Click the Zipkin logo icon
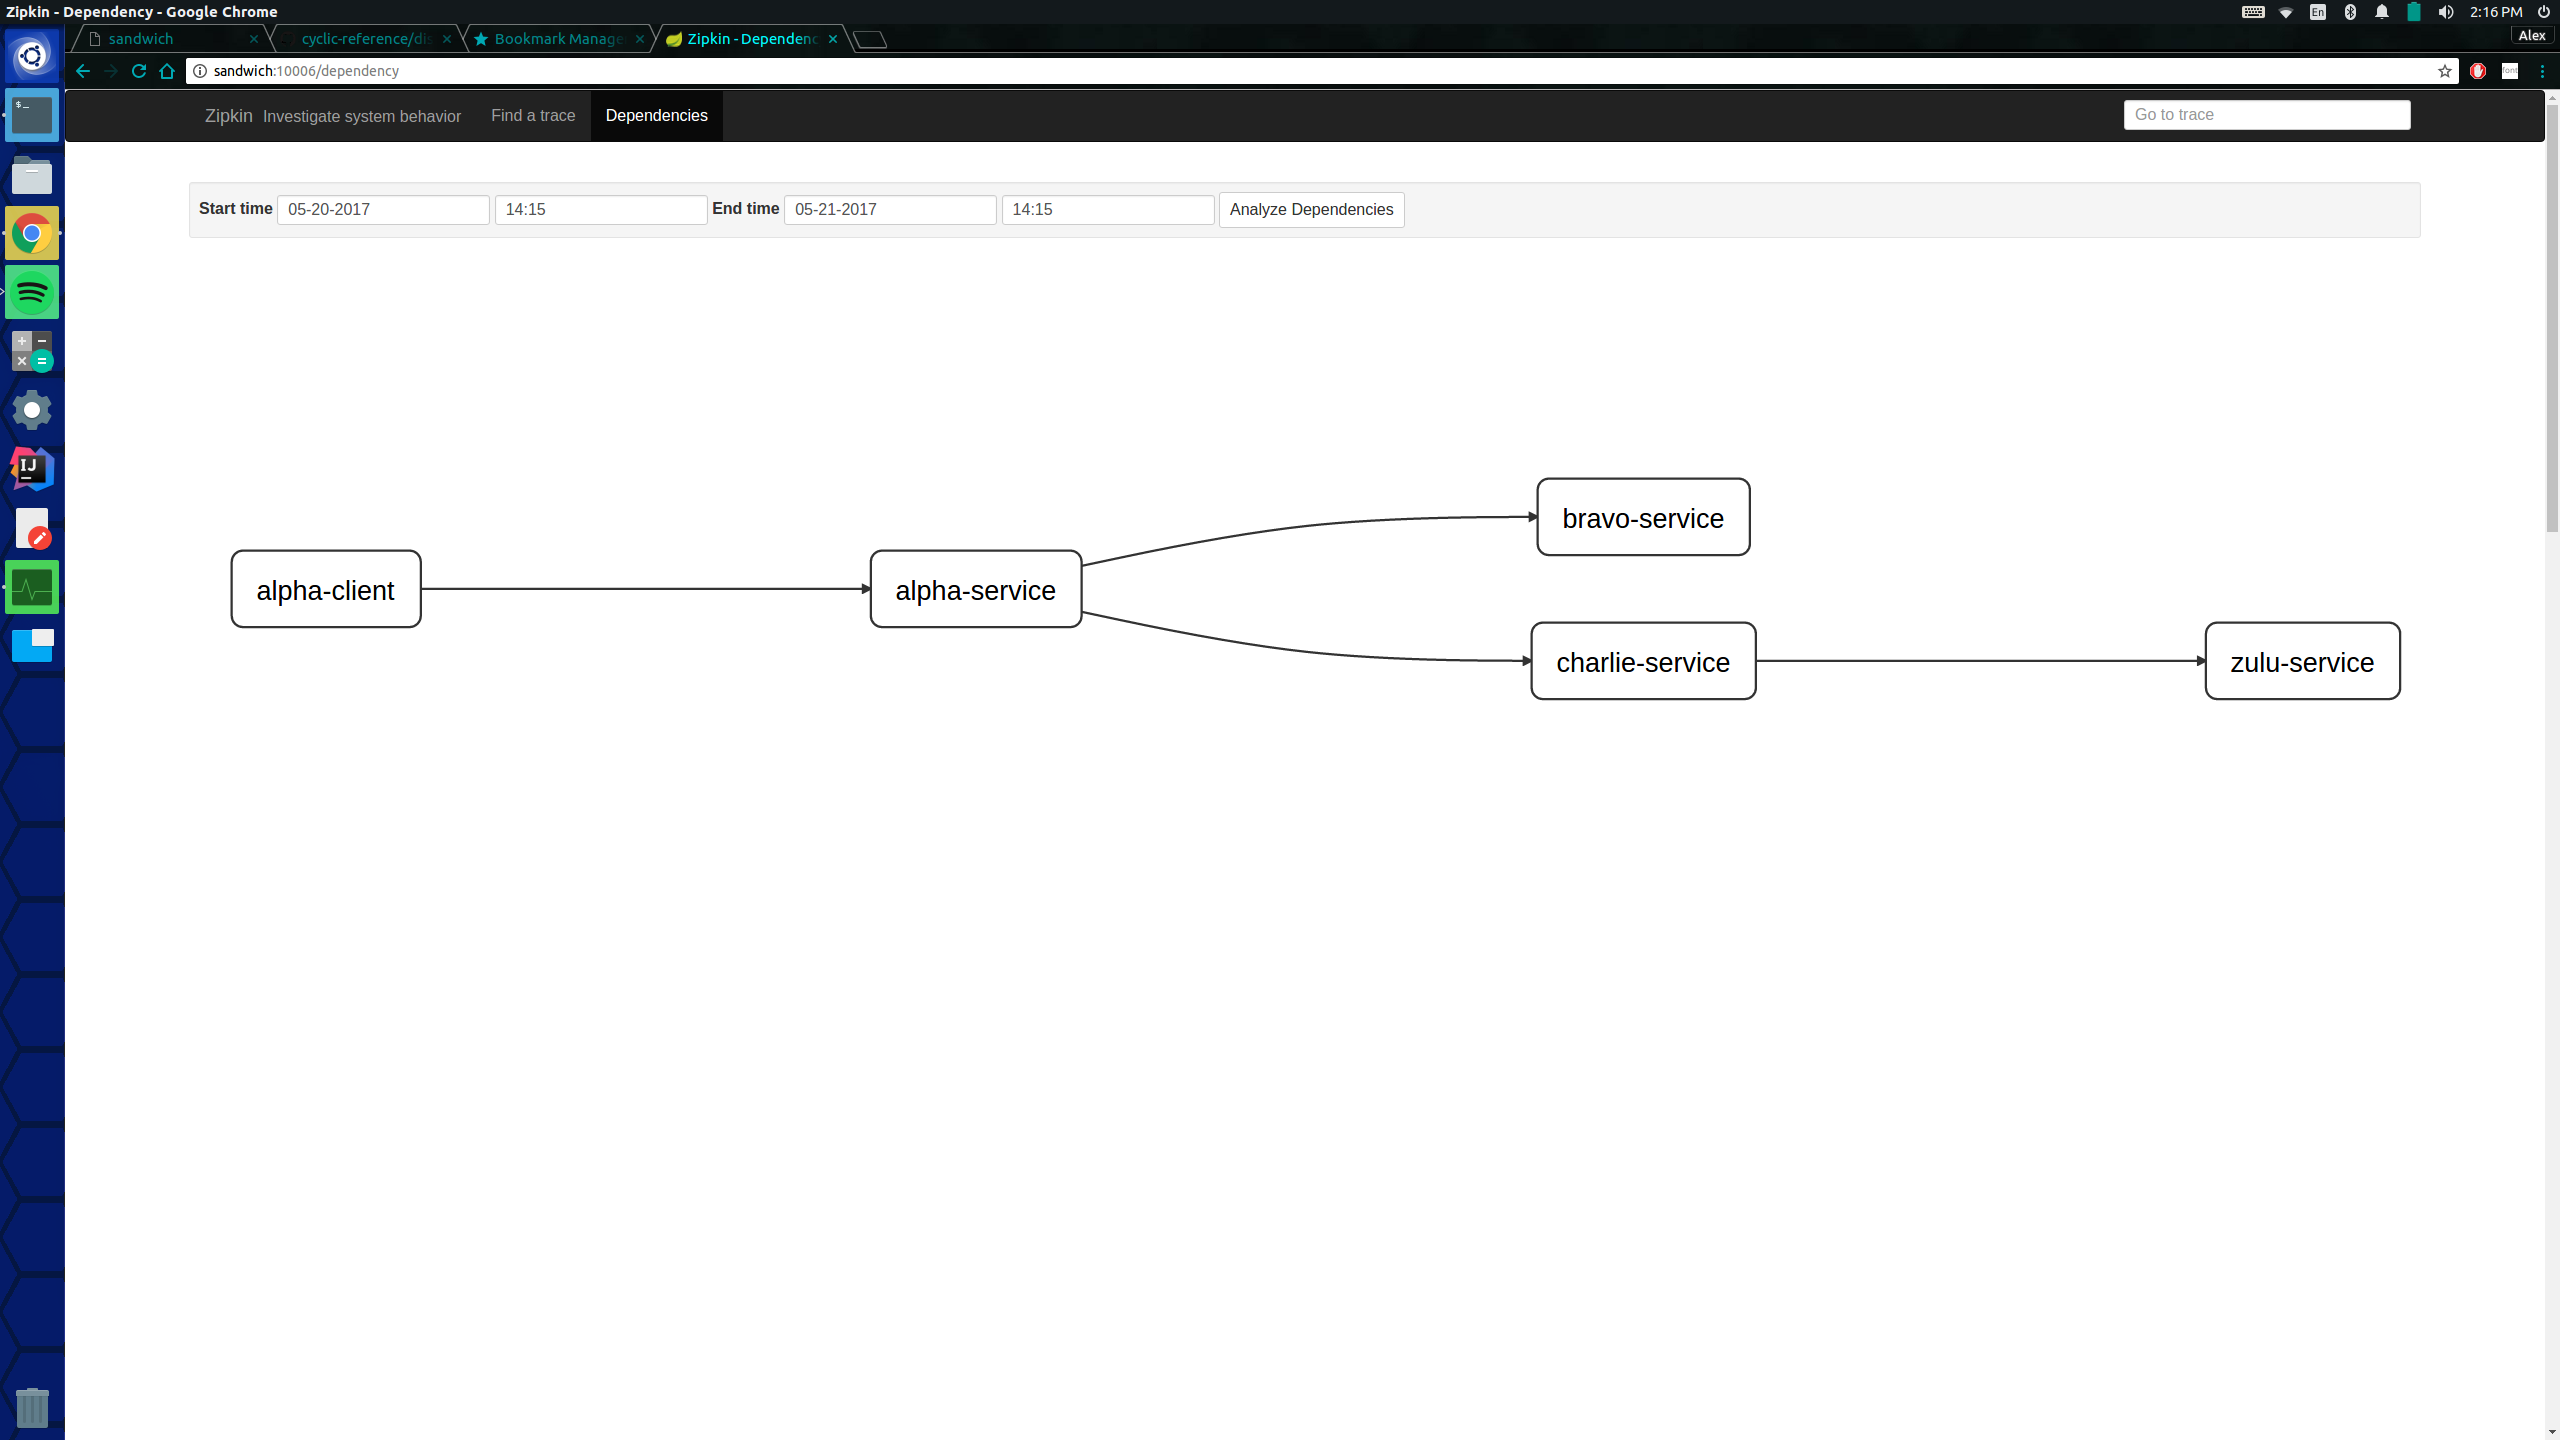This screenshot has height=1440, width=2560. point(229,114)
